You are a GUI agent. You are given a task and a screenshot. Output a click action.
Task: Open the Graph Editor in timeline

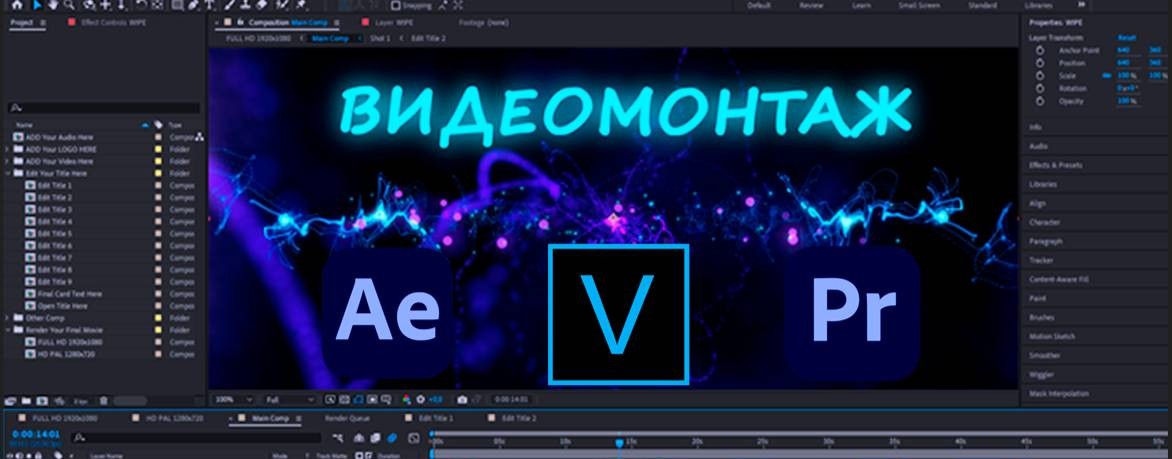point(413,438)
